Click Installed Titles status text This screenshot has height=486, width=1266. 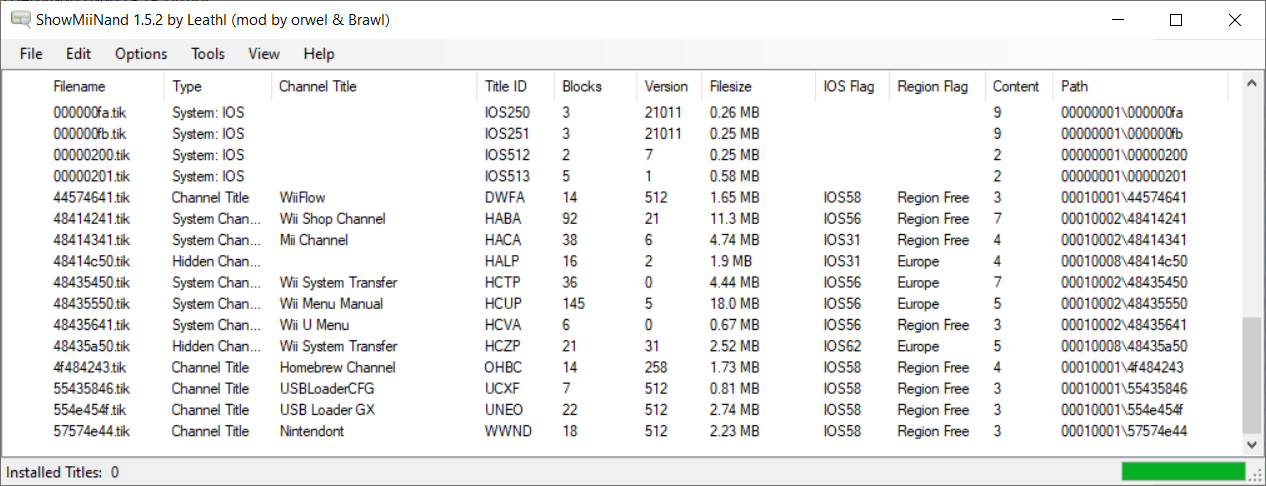pos(62,472)
